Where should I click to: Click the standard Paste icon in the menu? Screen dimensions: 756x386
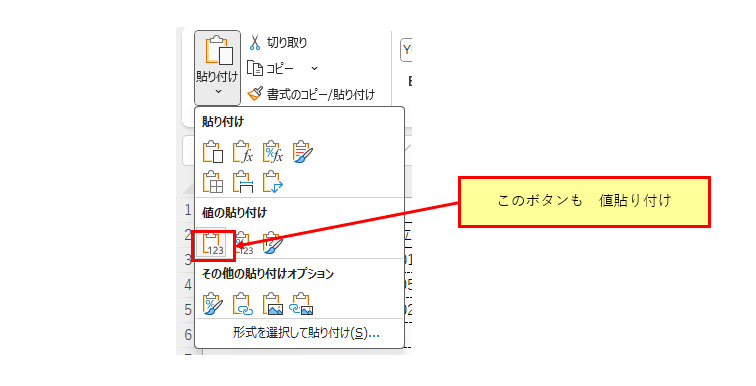pos(213,153)
